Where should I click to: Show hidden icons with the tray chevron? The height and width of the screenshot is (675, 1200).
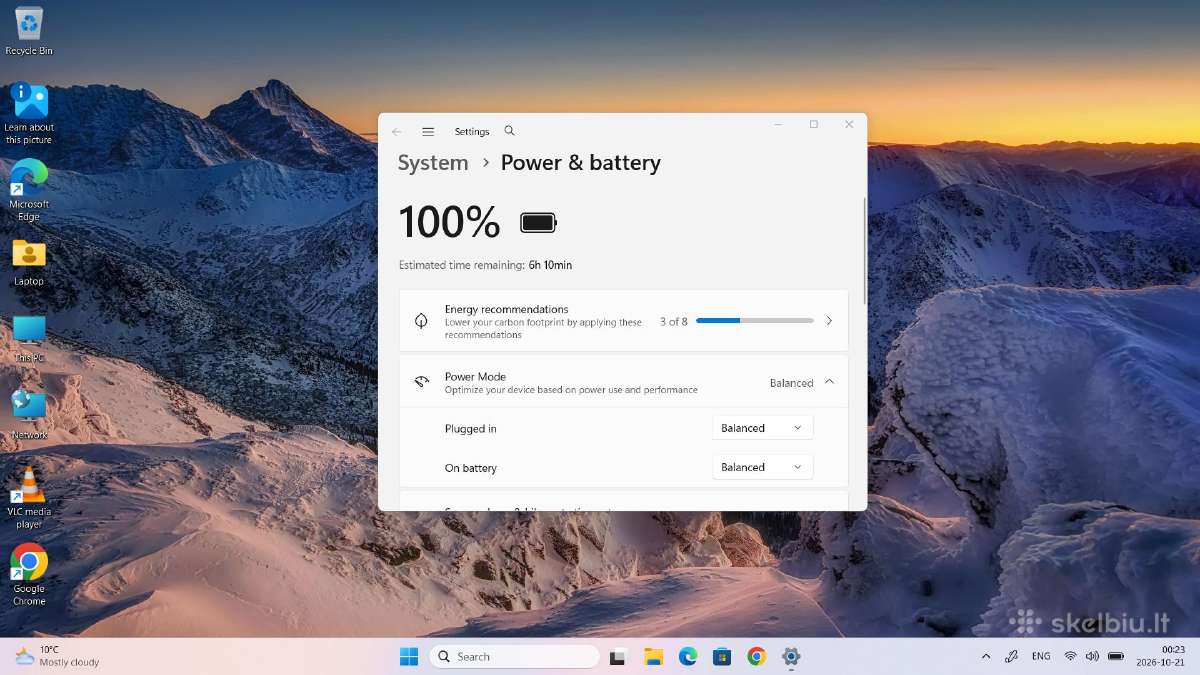tap(986, 657)
